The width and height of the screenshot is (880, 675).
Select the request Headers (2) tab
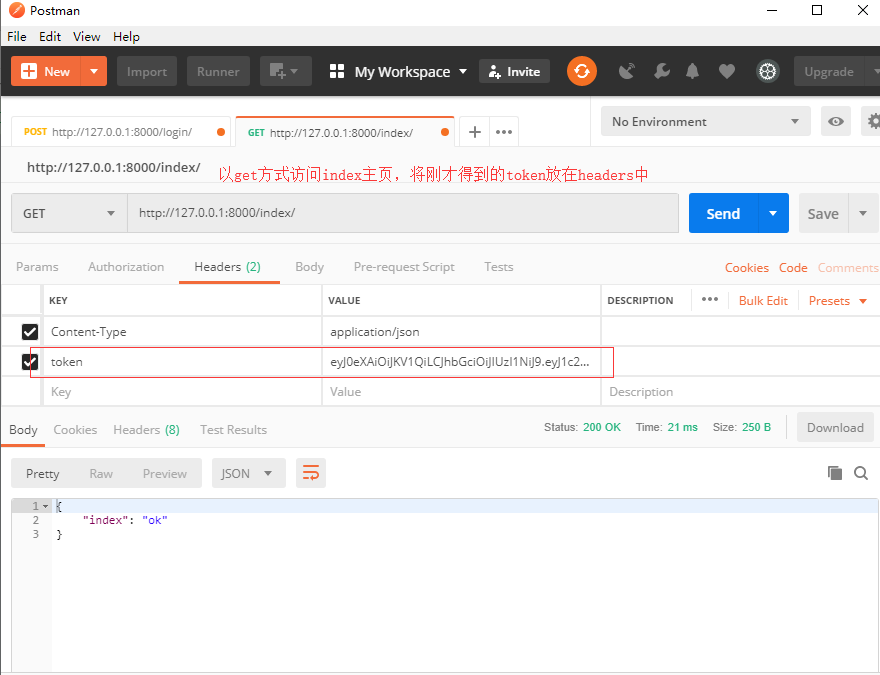[x=227, y=267]
